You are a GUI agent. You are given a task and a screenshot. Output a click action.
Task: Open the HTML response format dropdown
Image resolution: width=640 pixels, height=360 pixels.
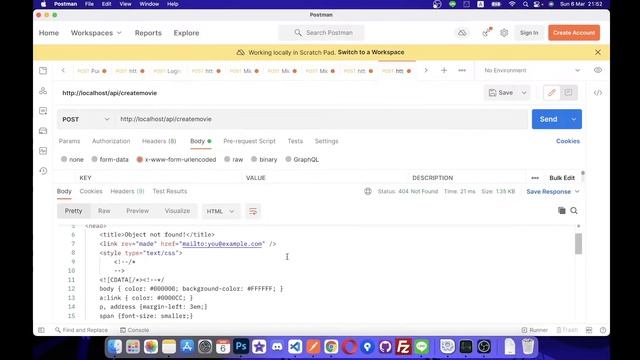pyautogui.click(x=220, y=211)
